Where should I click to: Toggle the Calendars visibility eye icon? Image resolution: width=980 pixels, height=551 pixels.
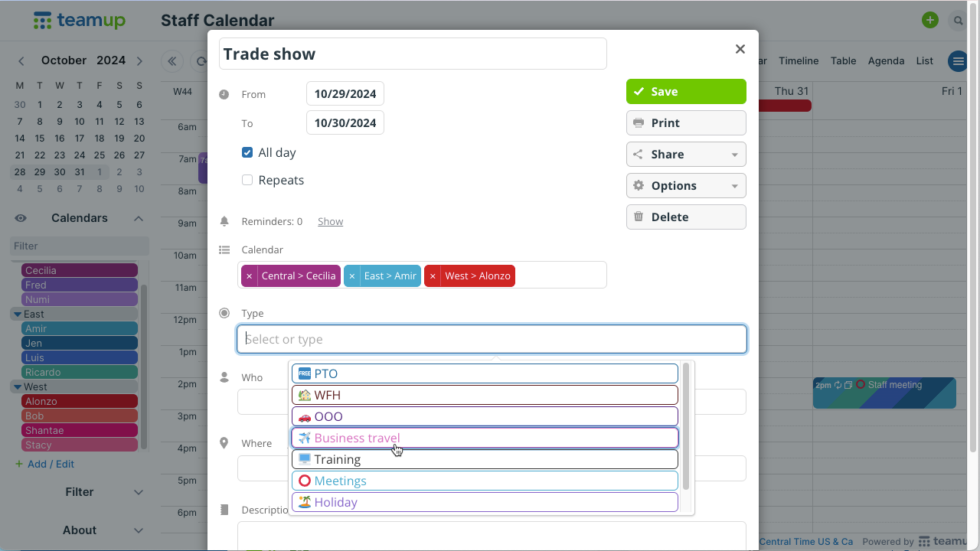click(20, 219)
